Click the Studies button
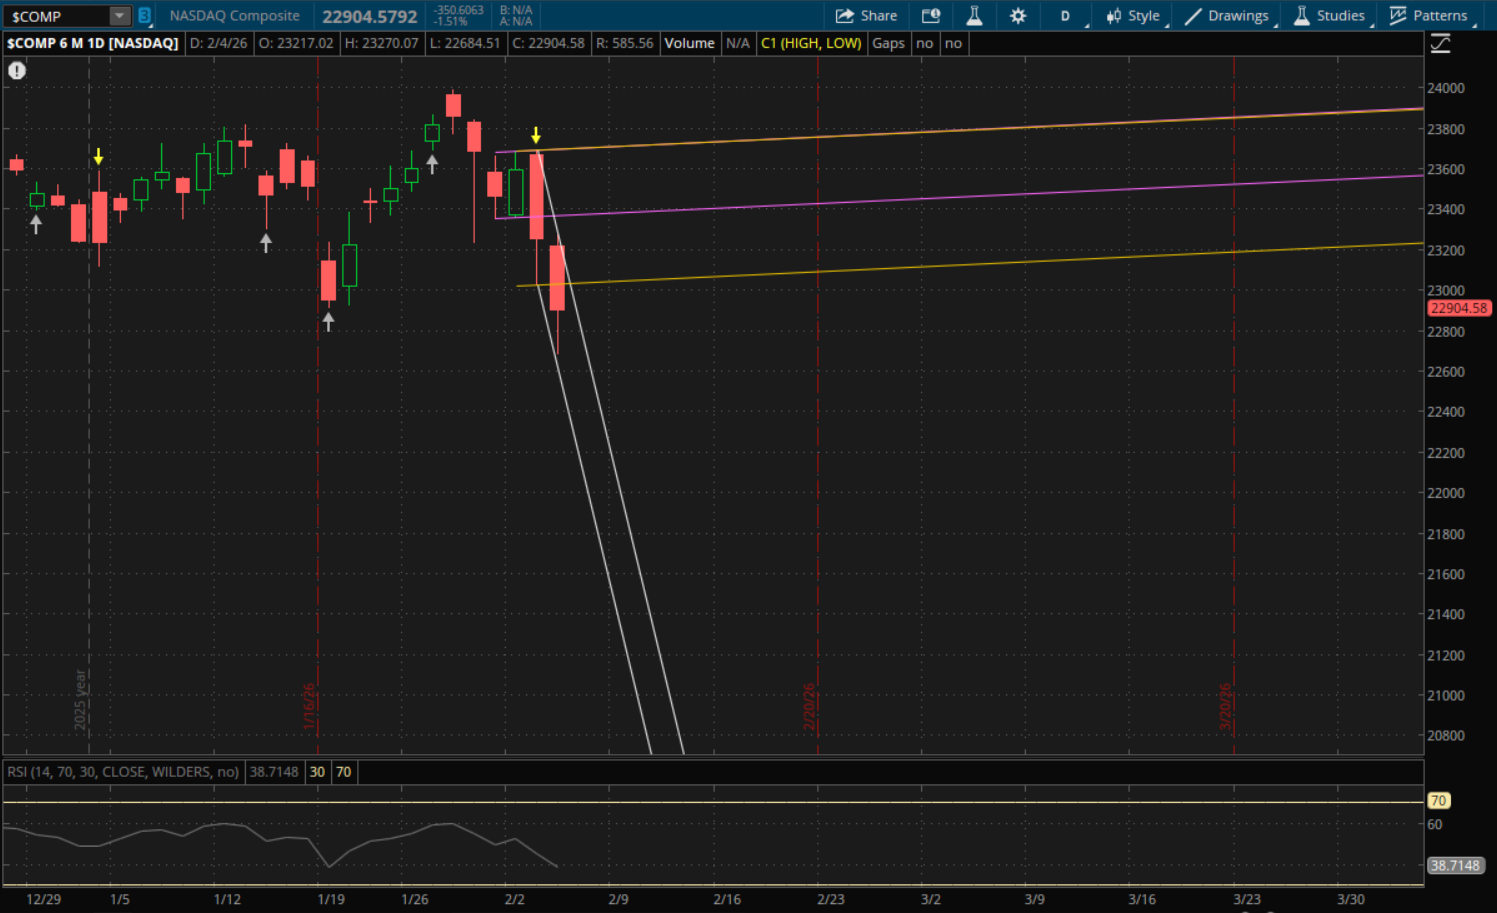 click(1329, 16)
